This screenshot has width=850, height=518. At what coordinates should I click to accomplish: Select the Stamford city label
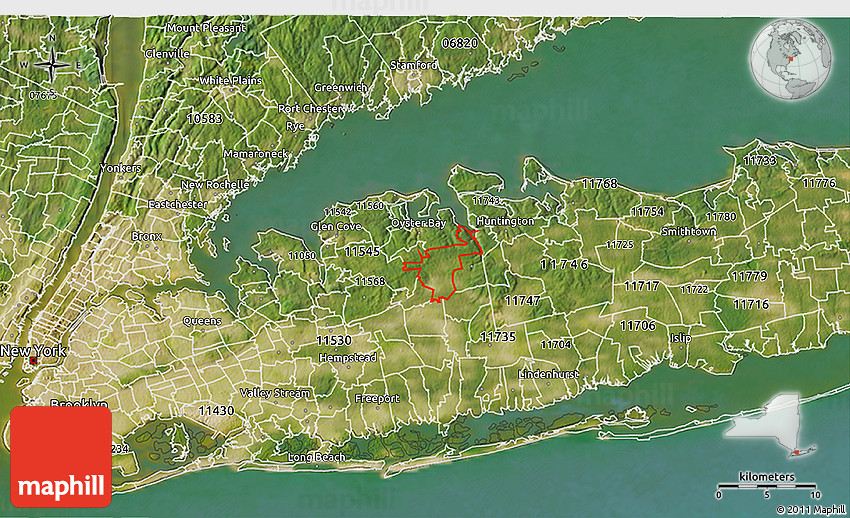click(413, 65)
